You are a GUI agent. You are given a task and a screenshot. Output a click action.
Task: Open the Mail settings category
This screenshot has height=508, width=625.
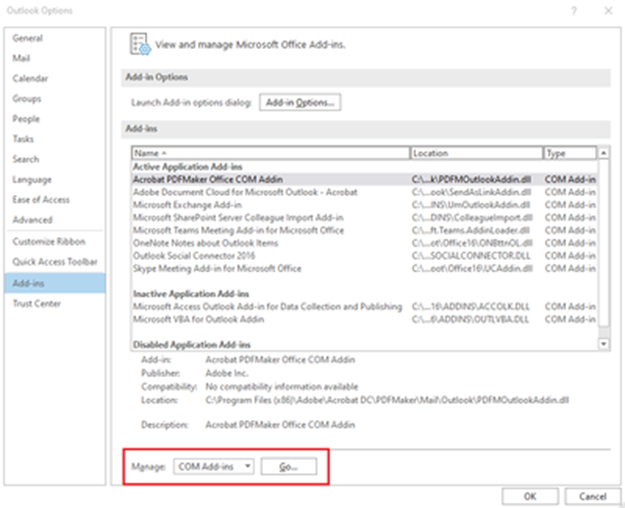point(20,58)
